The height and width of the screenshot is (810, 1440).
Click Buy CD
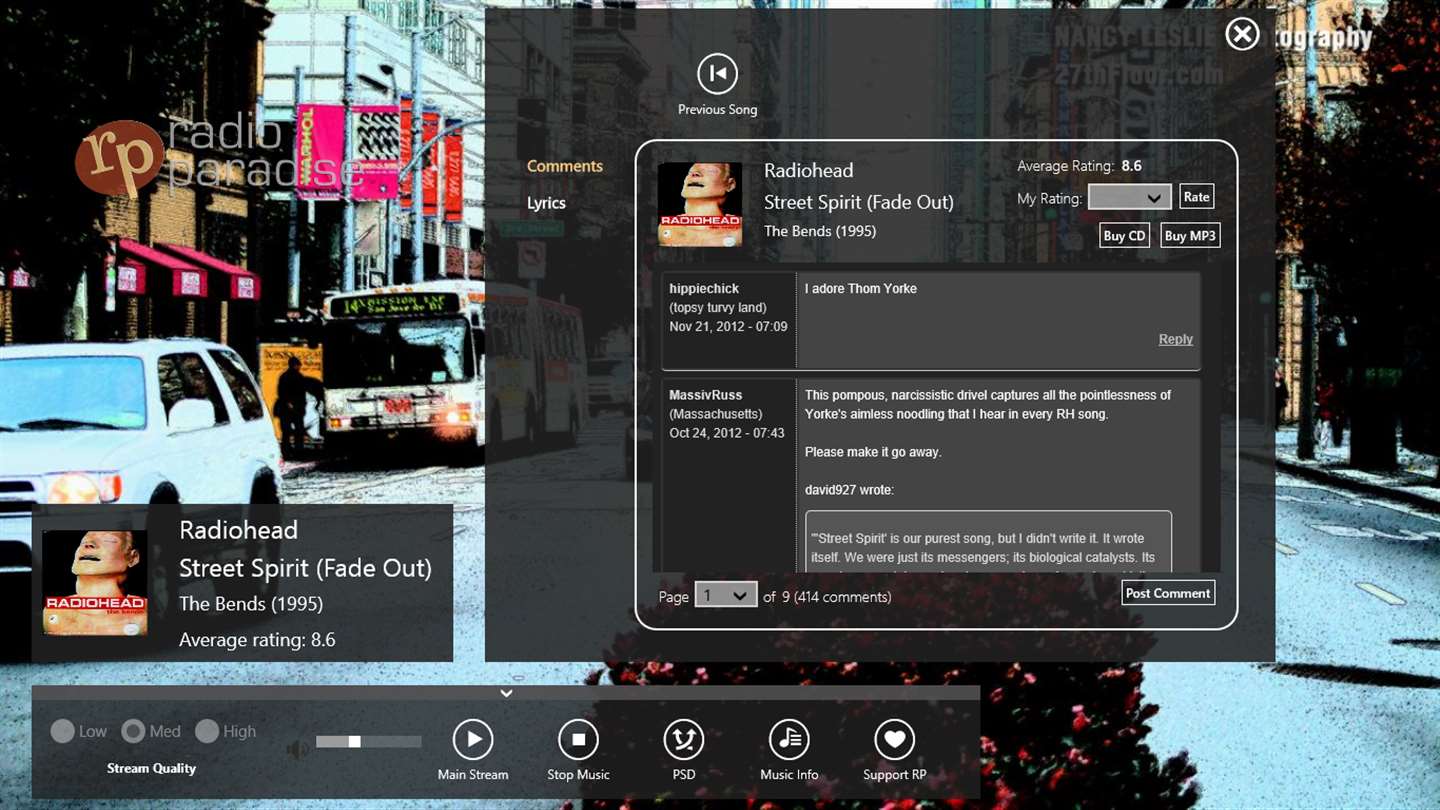tap(1124, 236)
